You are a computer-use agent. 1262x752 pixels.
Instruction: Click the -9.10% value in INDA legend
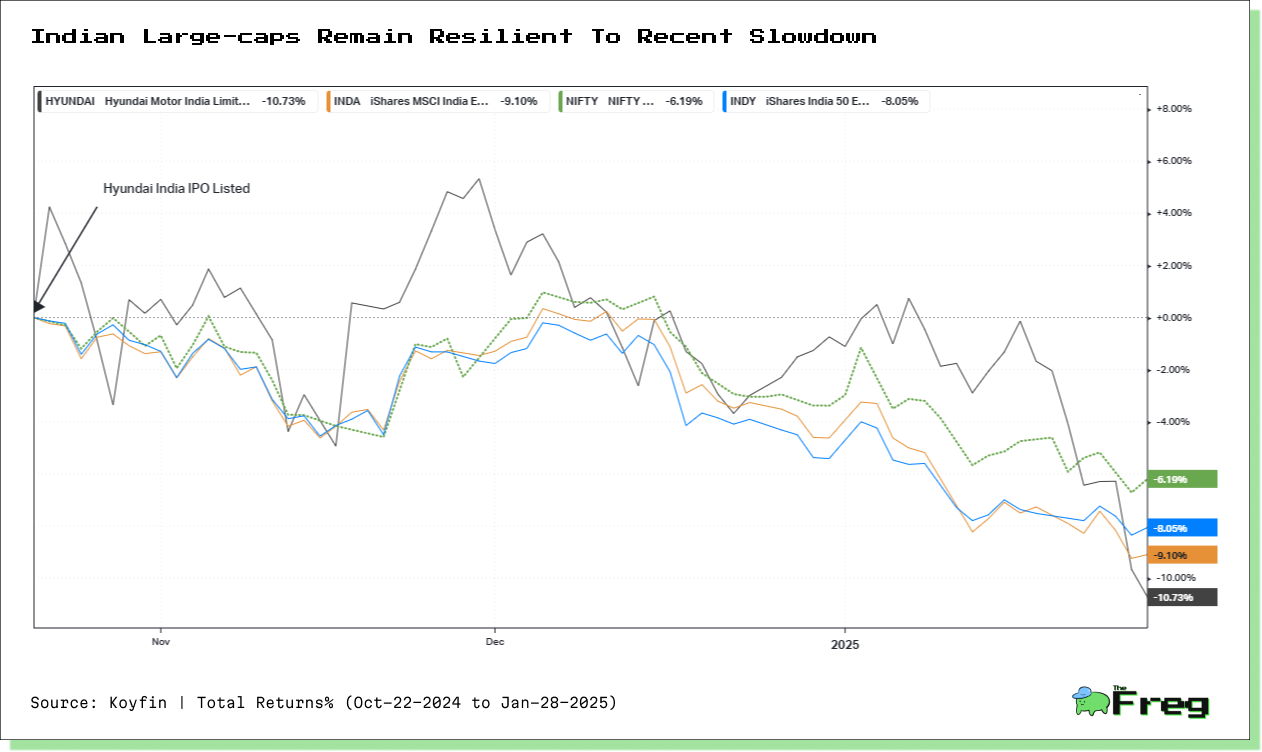coord(519,101)
